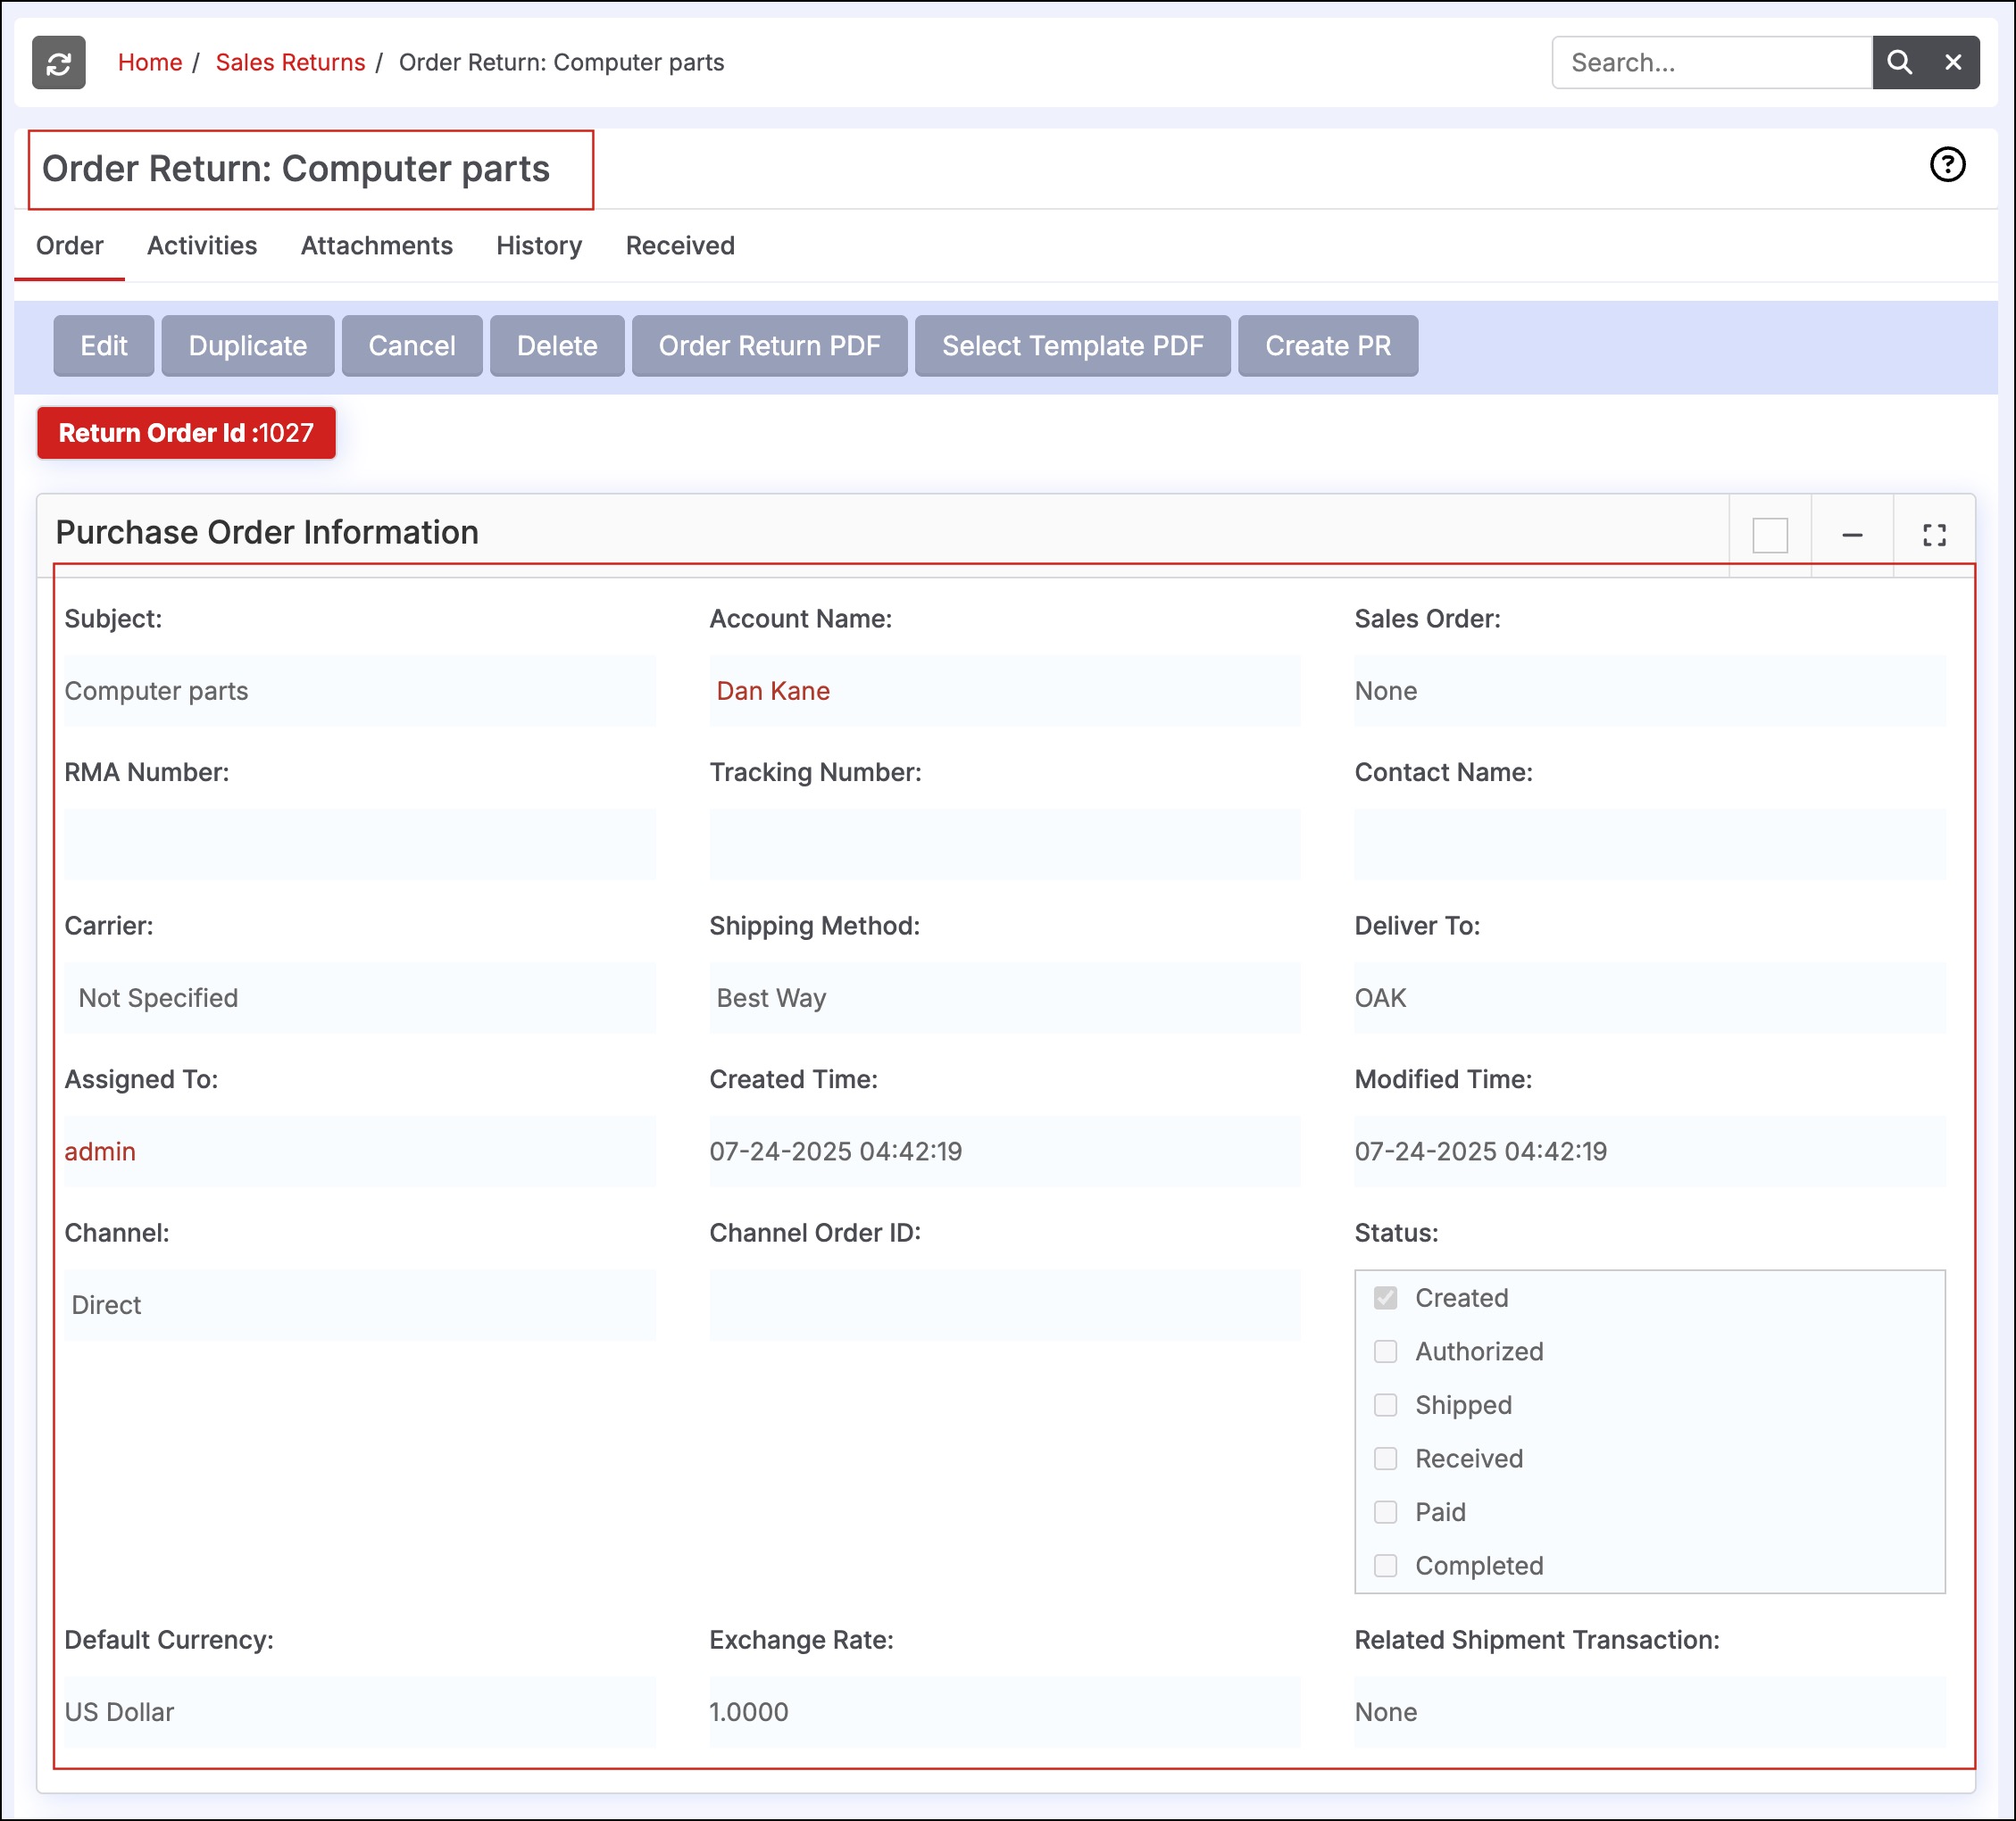Click the 'Computer parts' subject value
The height and width of the screenshot is (1821, 2016).
click(156, 691)
